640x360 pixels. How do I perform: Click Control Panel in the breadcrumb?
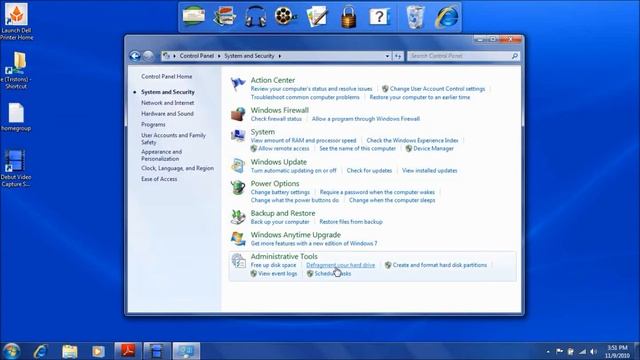point(197,56)
